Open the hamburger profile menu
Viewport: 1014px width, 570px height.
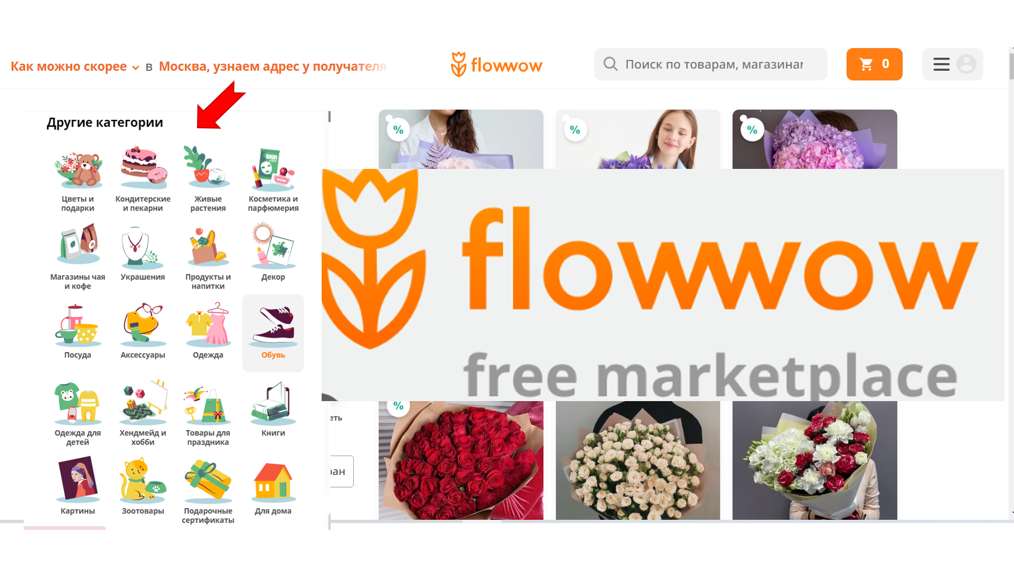point(953,64)
